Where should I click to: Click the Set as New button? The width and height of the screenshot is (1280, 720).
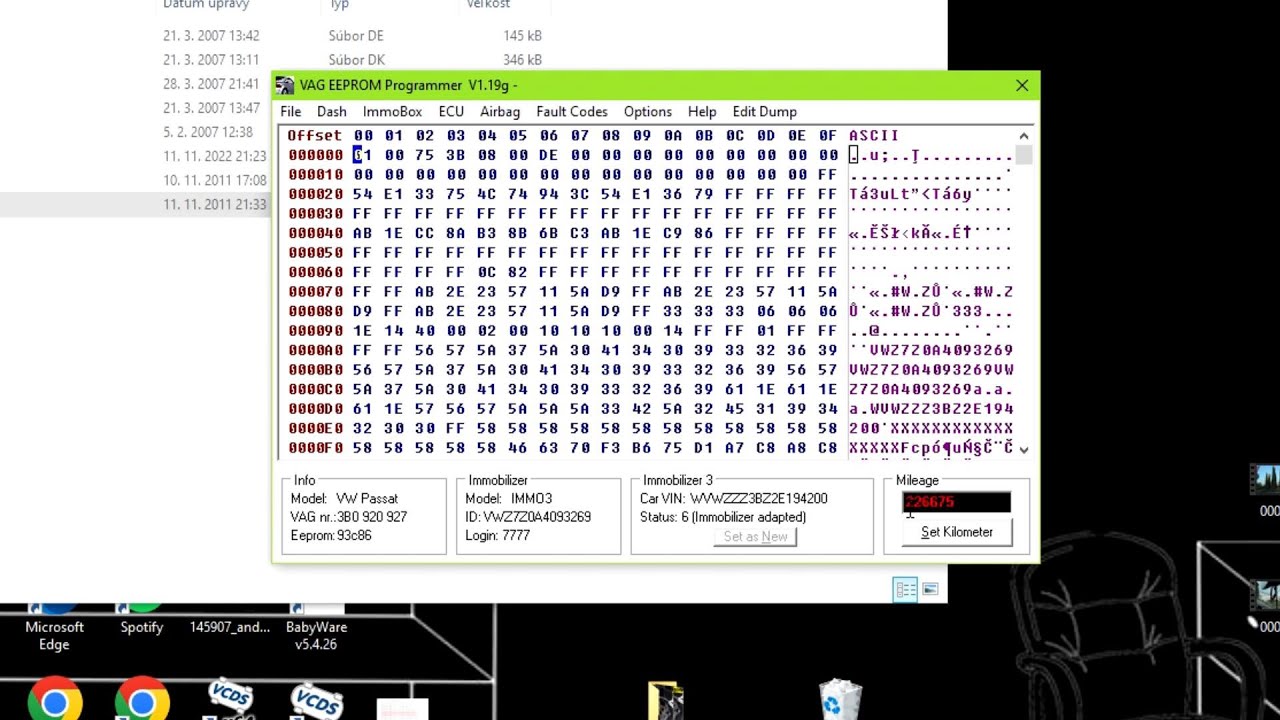pos(755,536)
